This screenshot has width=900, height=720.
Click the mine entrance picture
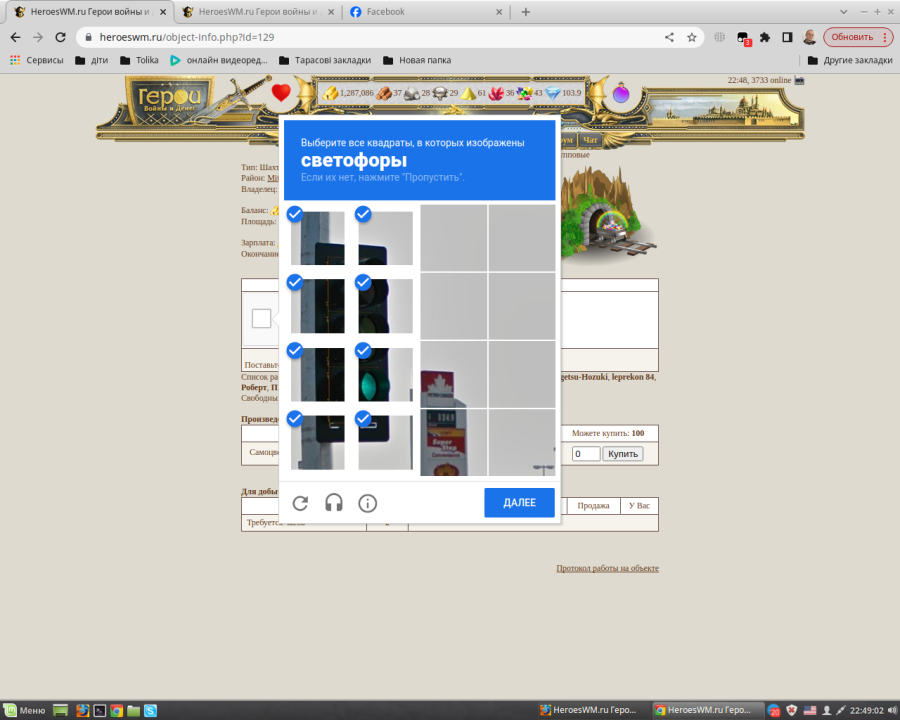click(610, 216)
